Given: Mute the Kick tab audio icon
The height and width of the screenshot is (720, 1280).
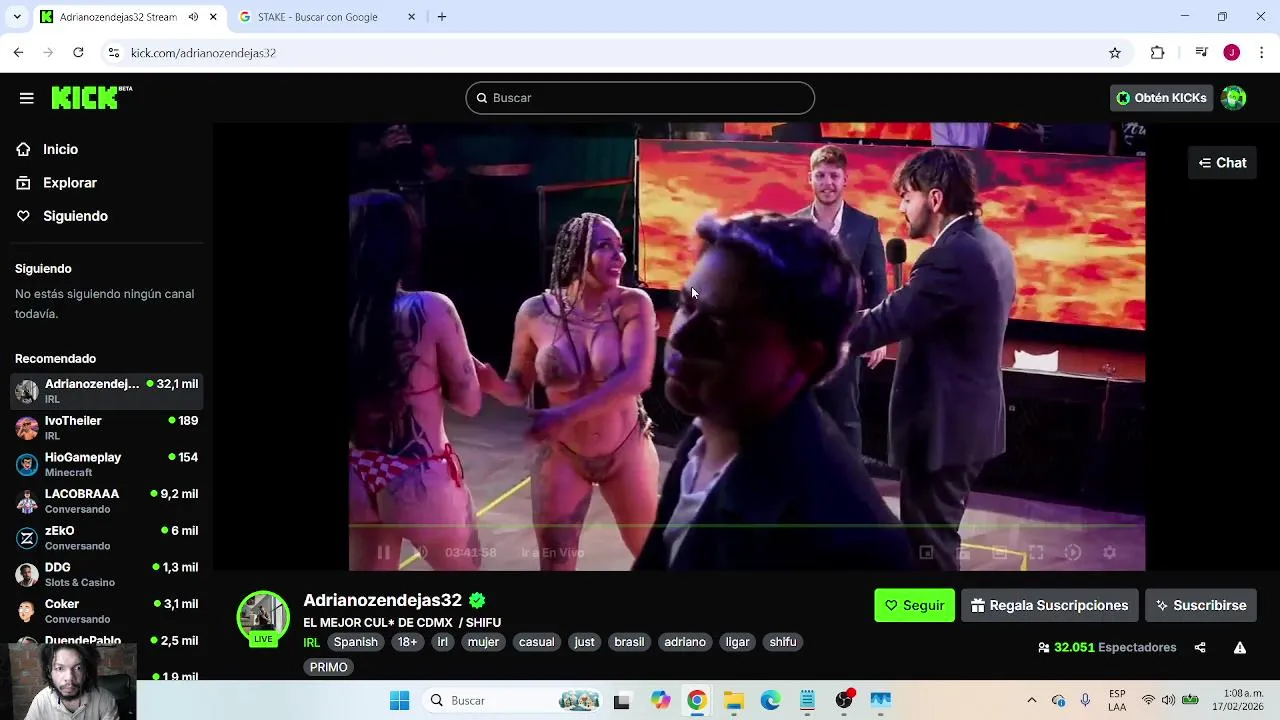Looking at the screenshot, I should click(193, 17).
